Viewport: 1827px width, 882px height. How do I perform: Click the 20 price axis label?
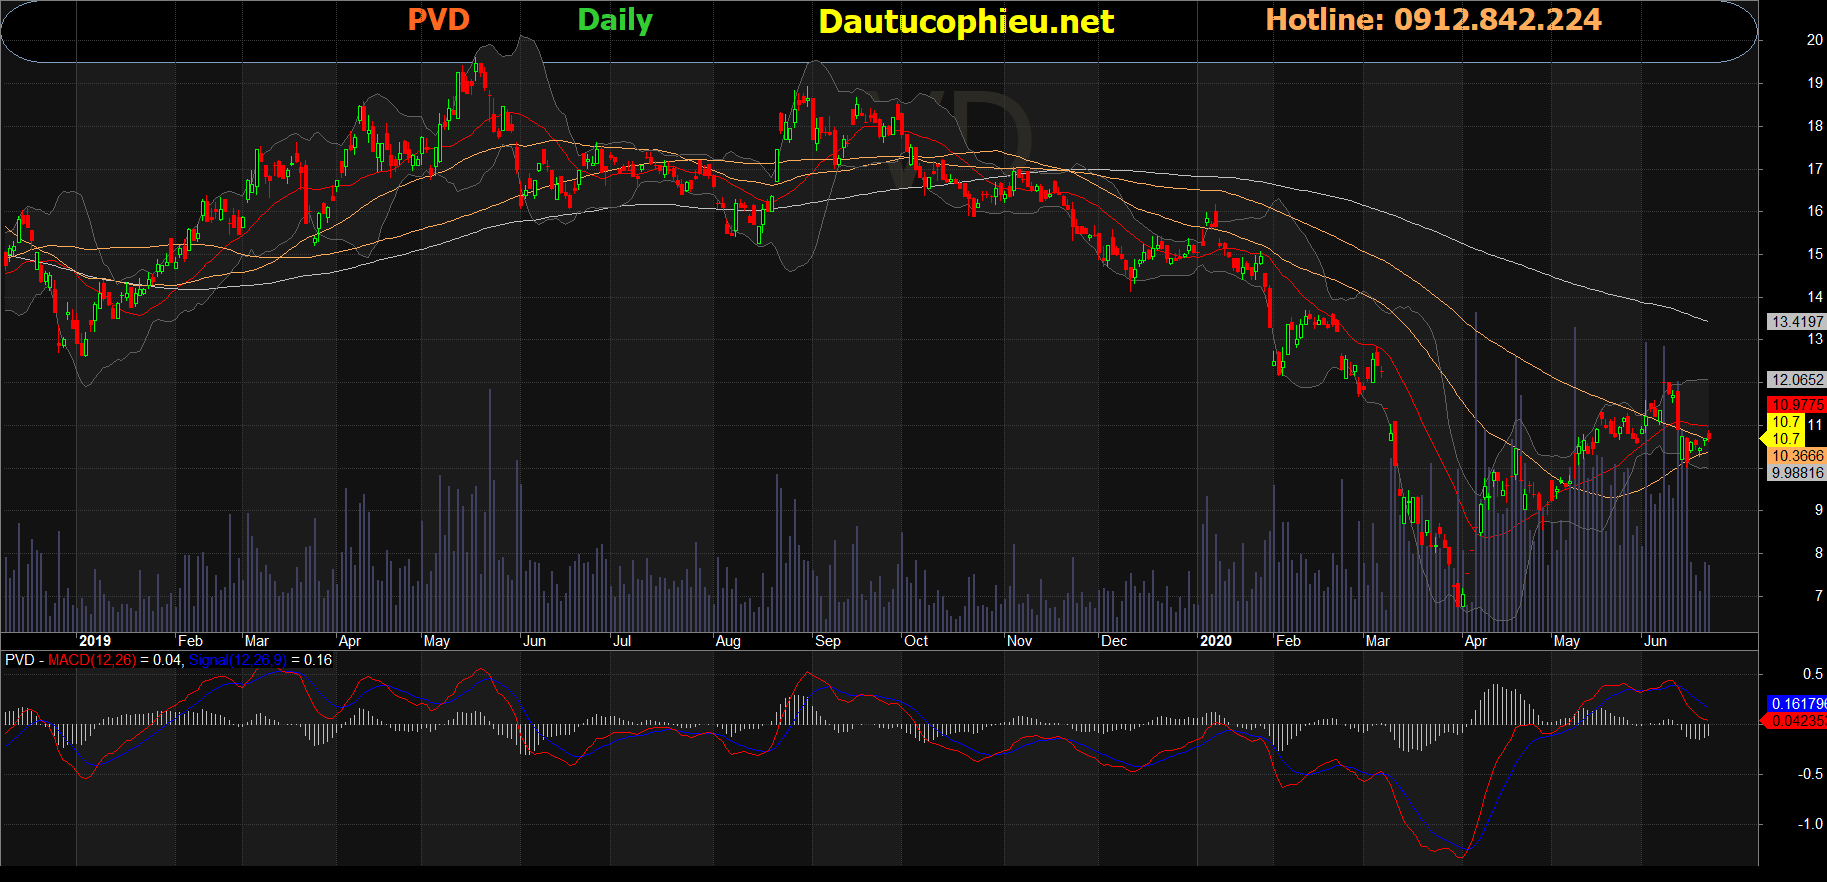click(1814, 40)
